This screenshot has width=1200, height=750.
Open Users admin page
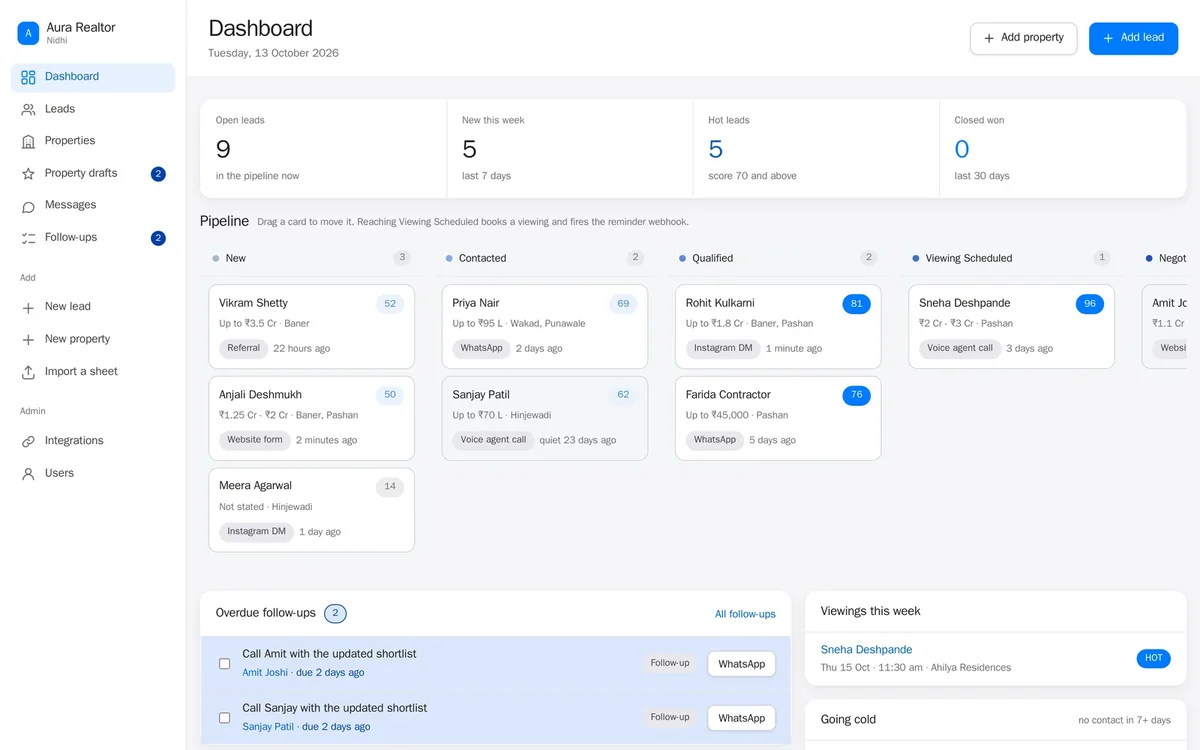tap(93, 473)
